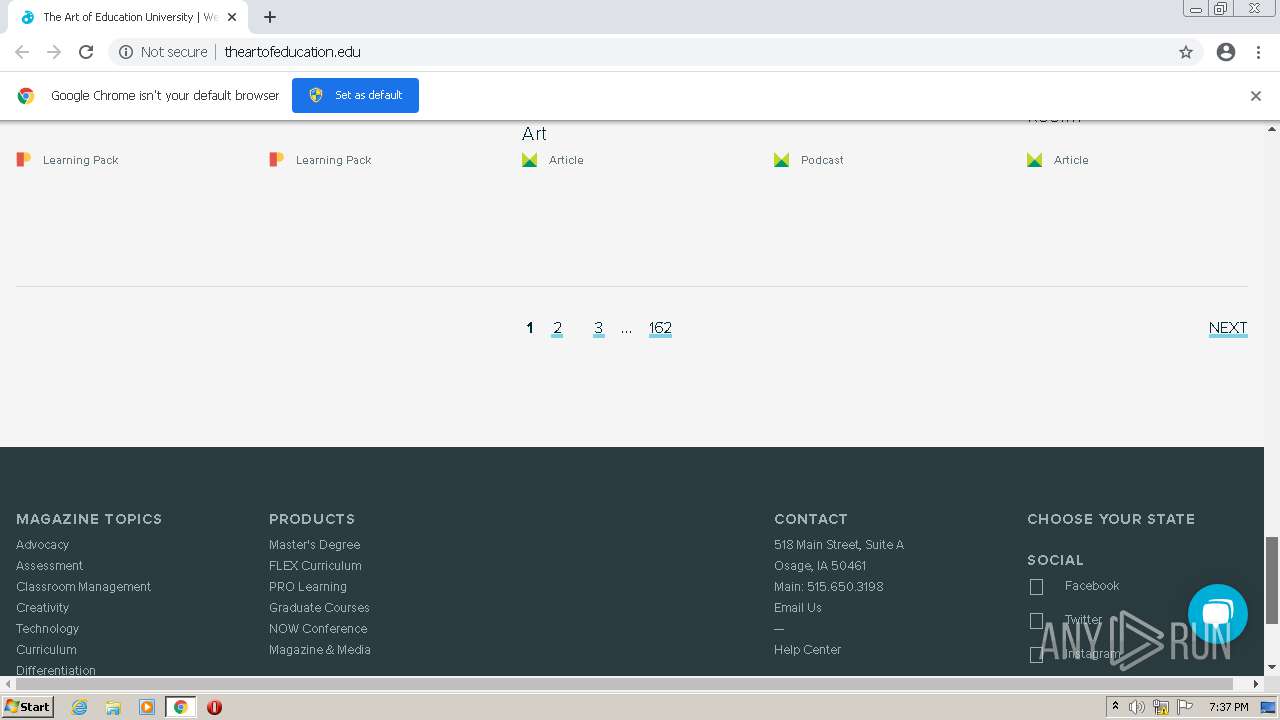
Task: Click the browser back arrow
Action: [x=22, y=52]
